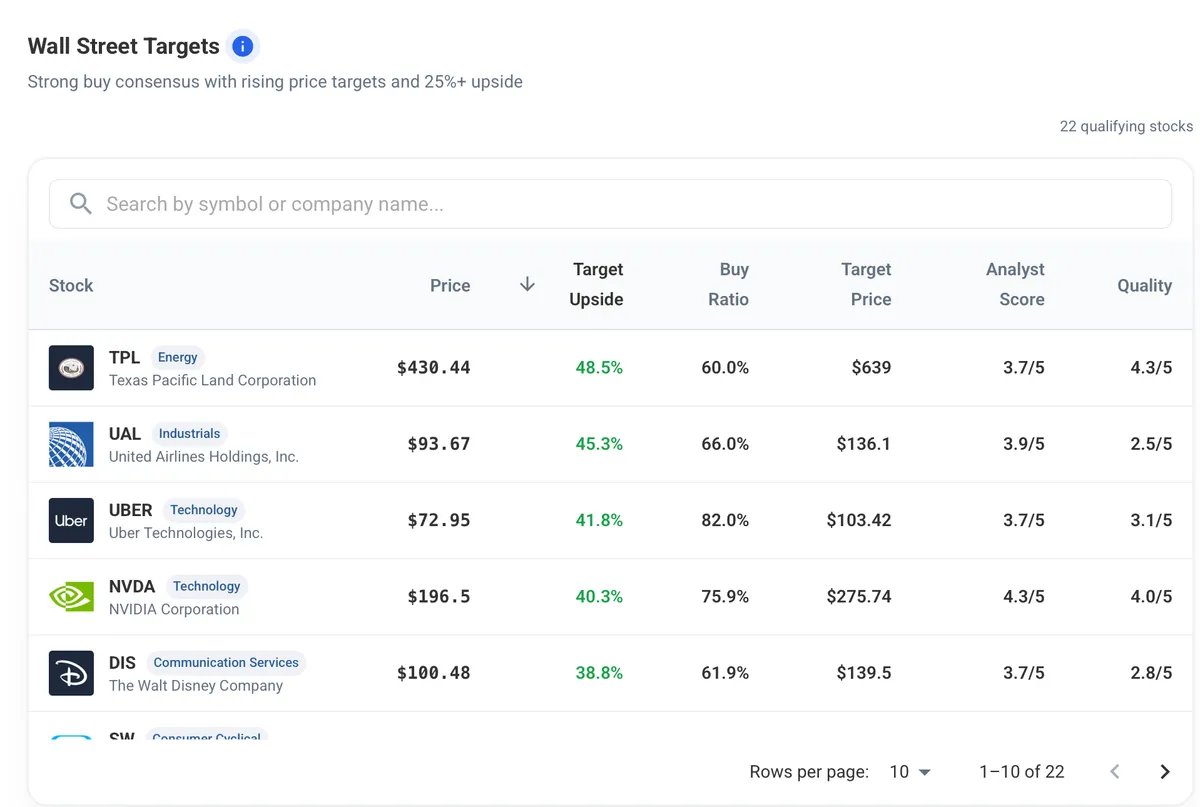Viewport: 1200px width, 807px height.
Task: Click the 38.8% target upside value
Action: (x=599, y=673)
